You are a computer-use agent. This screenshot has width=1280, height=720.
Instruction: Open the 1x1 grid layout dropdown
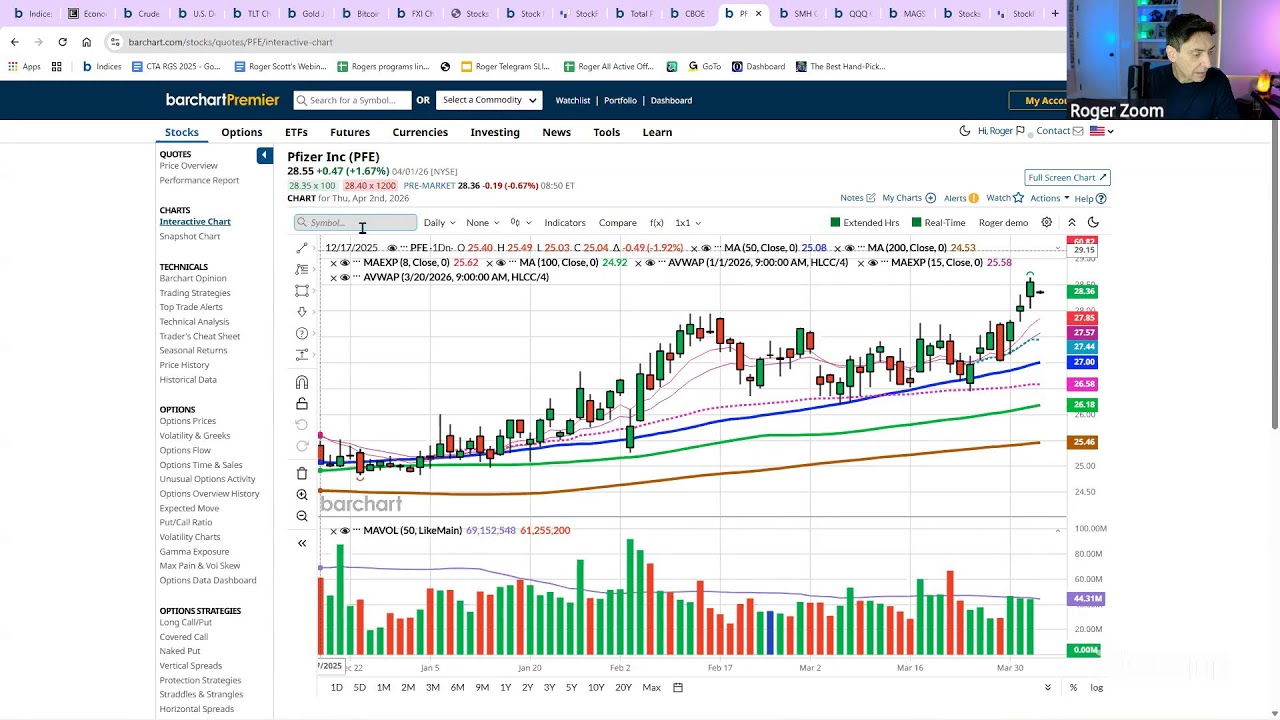(687, 223)
